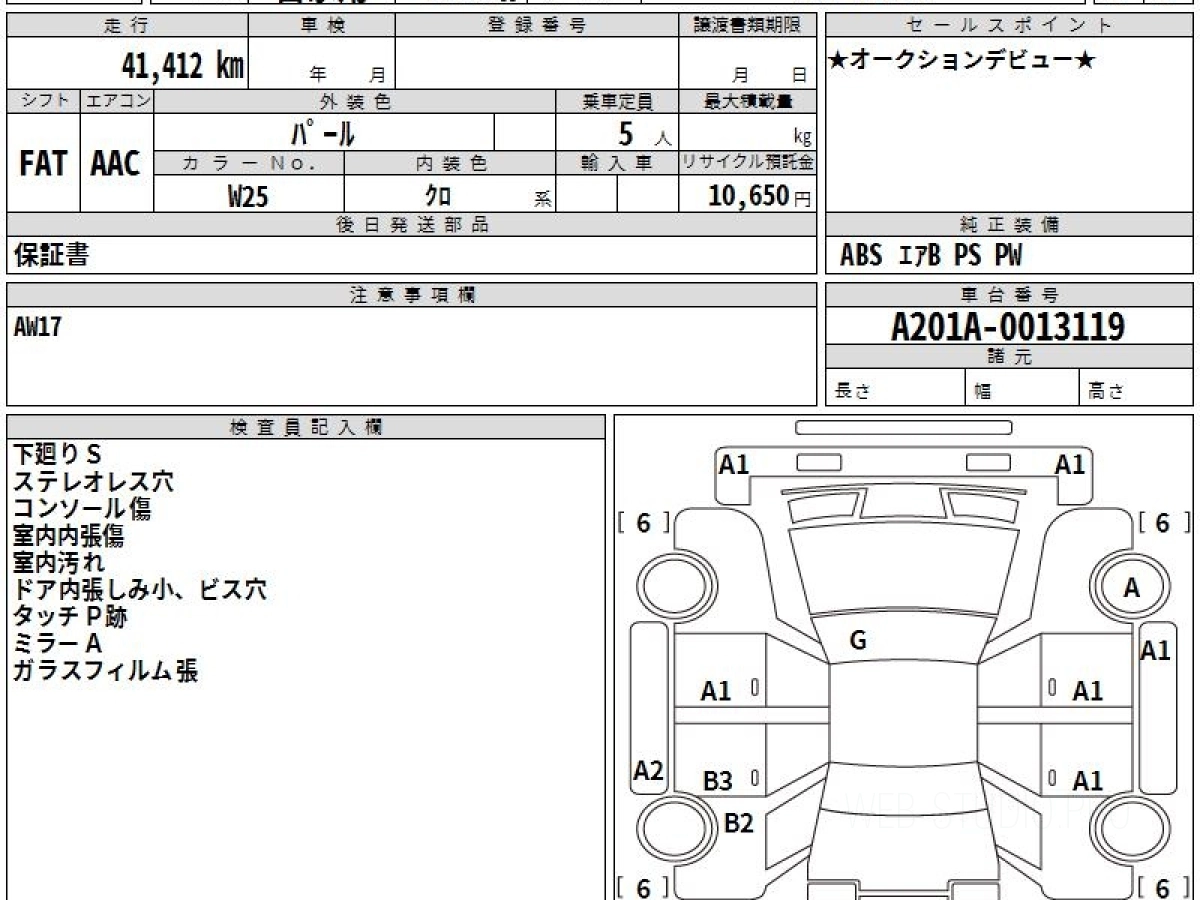The image size is (1200, 900).
Task: Select the シフト header cell
Action: 44,101
